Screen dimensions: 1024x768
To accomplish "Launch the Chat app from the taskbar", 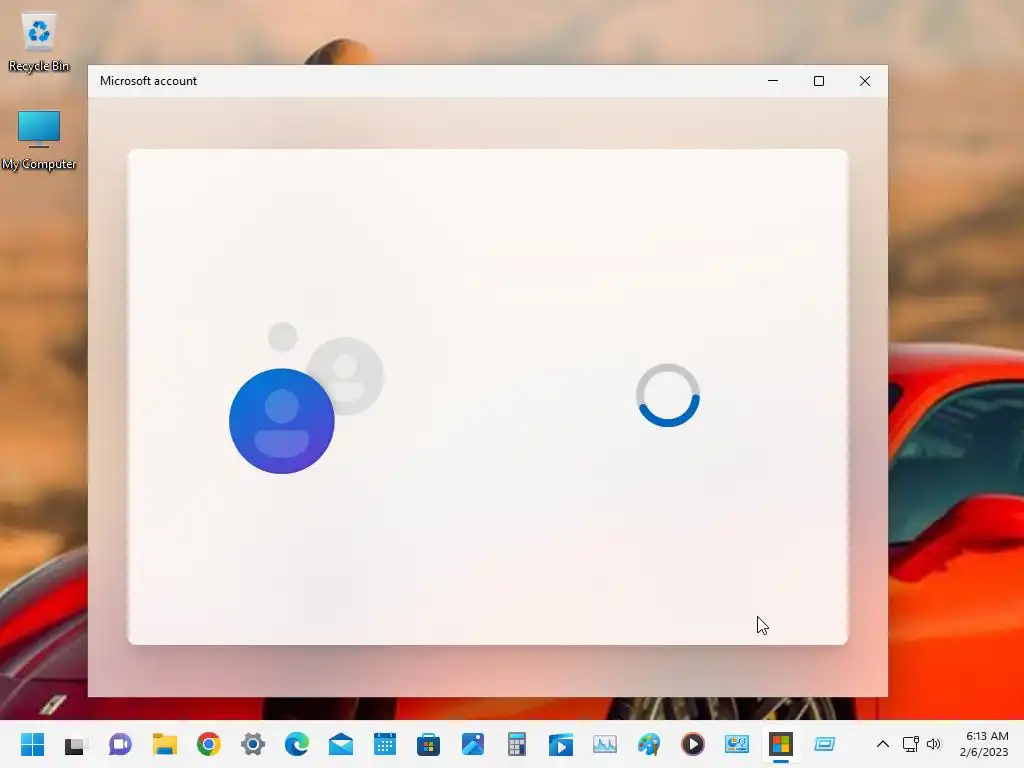I will pyautogui.click(x=120, y=744).
